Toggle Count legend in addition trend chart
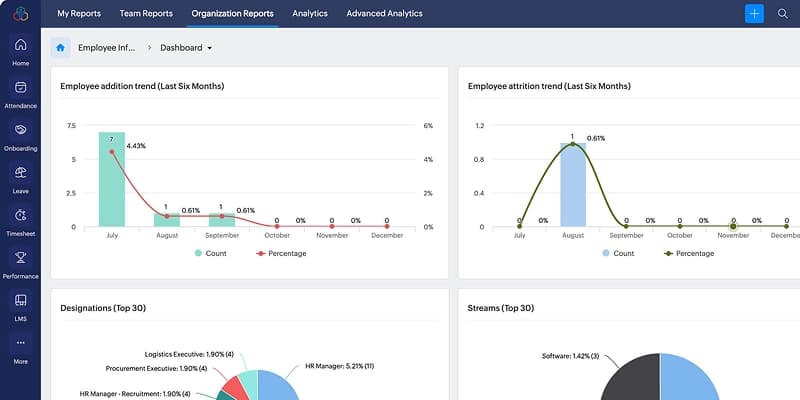 210,253
